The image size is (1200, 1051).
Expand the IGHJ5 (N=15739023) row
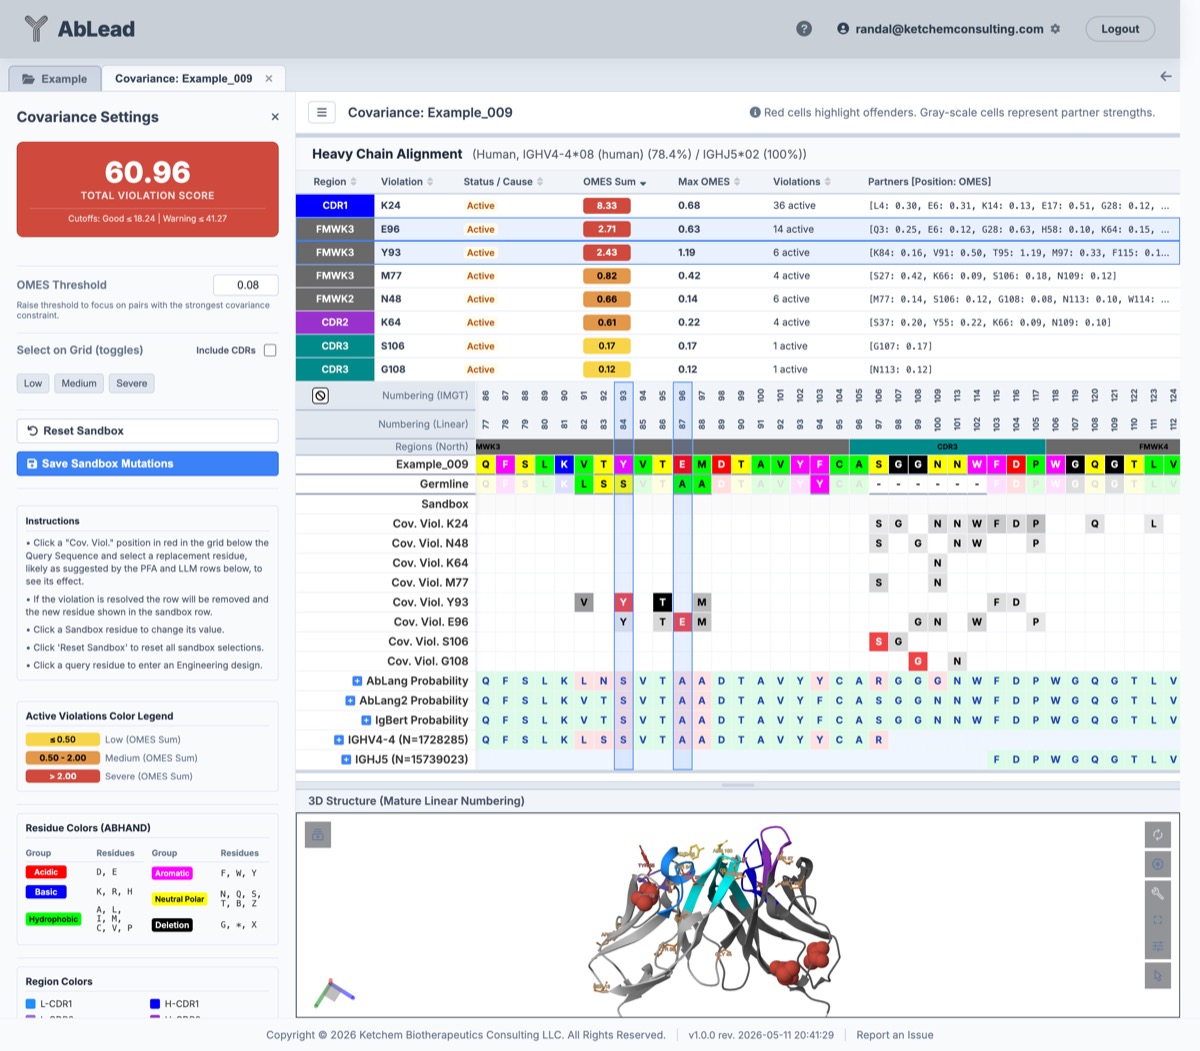click(x=346, y=760)
